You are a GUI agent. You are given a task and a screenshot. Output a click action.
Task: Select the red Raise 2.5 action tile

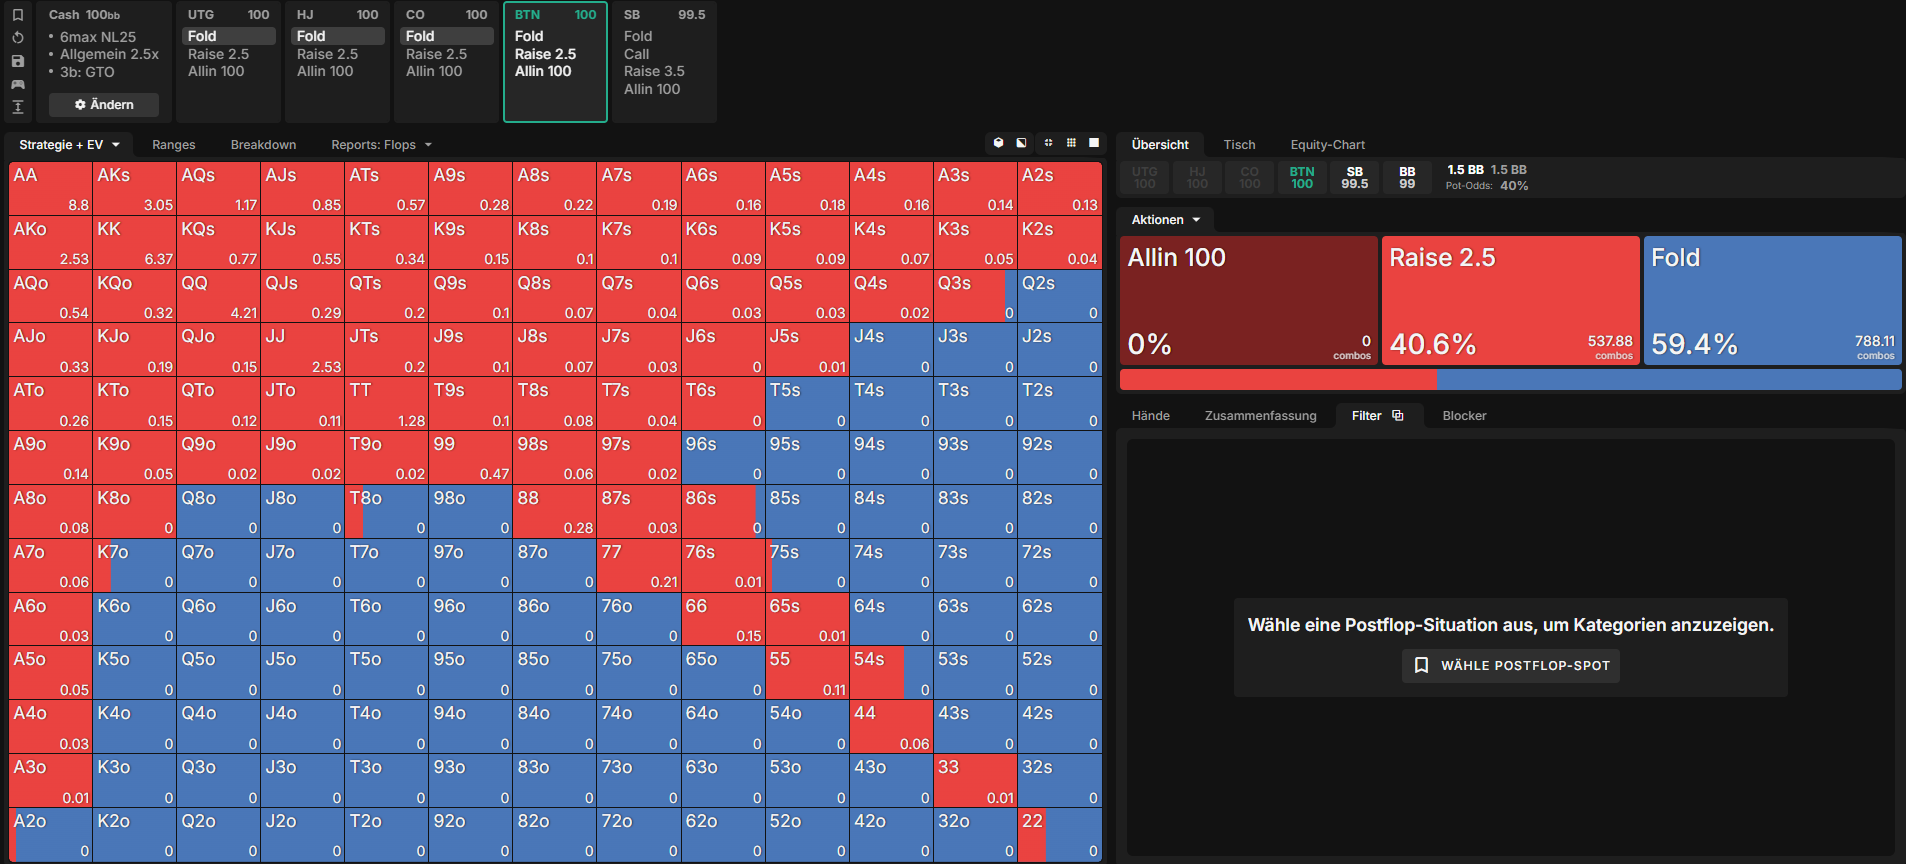click(1510, 300)
